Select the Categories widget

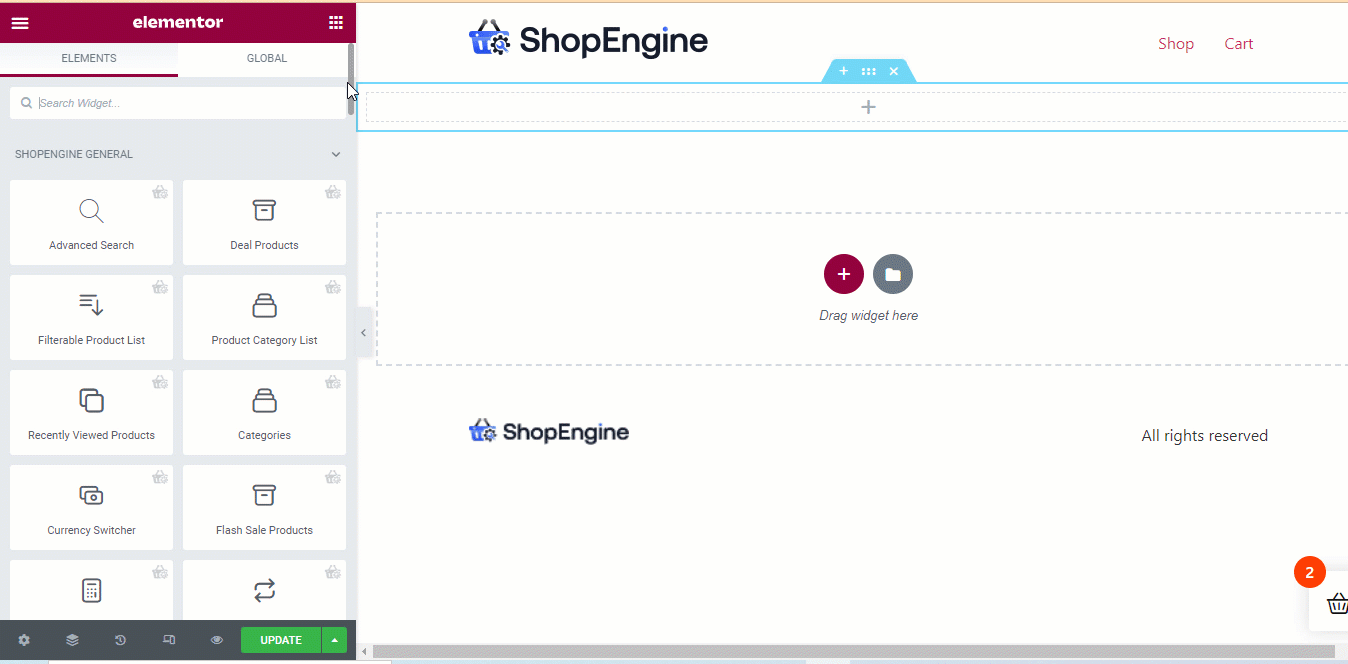[x=264, y=412]
